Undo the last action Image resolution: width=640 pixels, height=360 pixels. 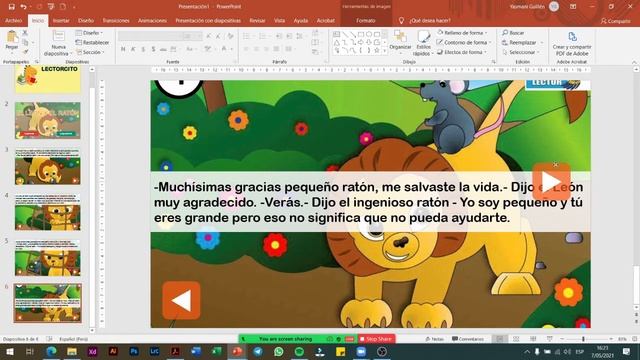23,7
